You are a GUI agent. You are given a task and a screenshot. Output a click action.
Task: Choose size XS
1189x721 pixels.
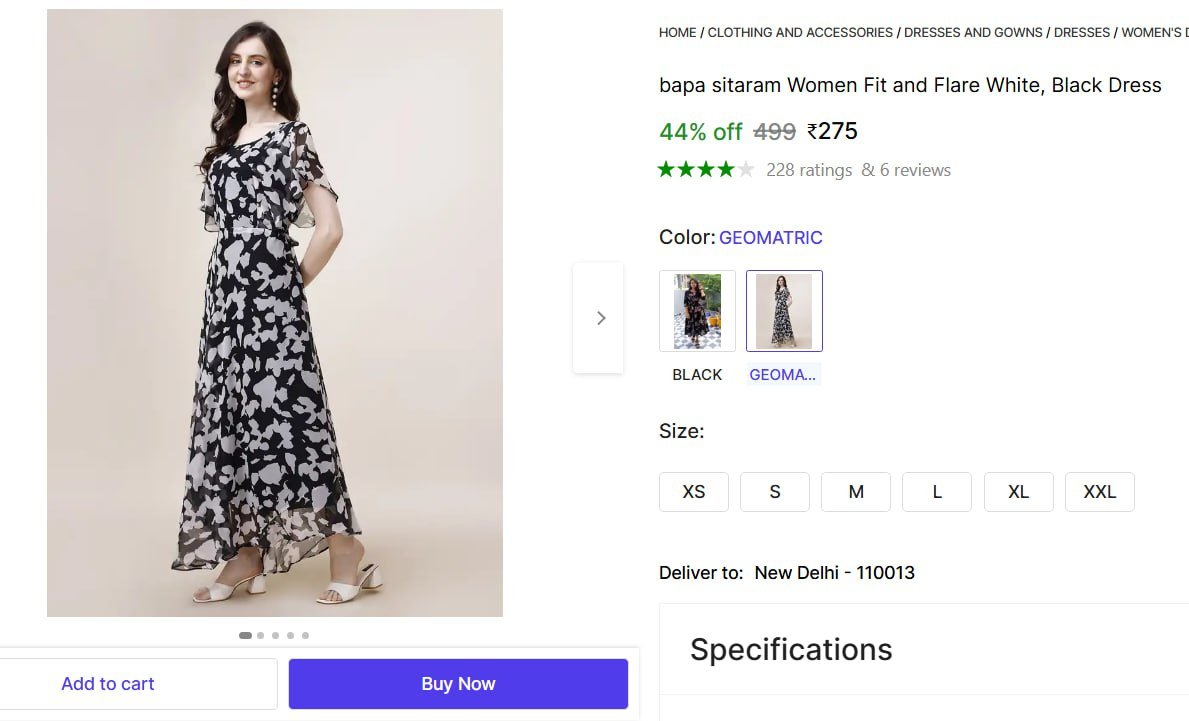click(x=694, y=492)
